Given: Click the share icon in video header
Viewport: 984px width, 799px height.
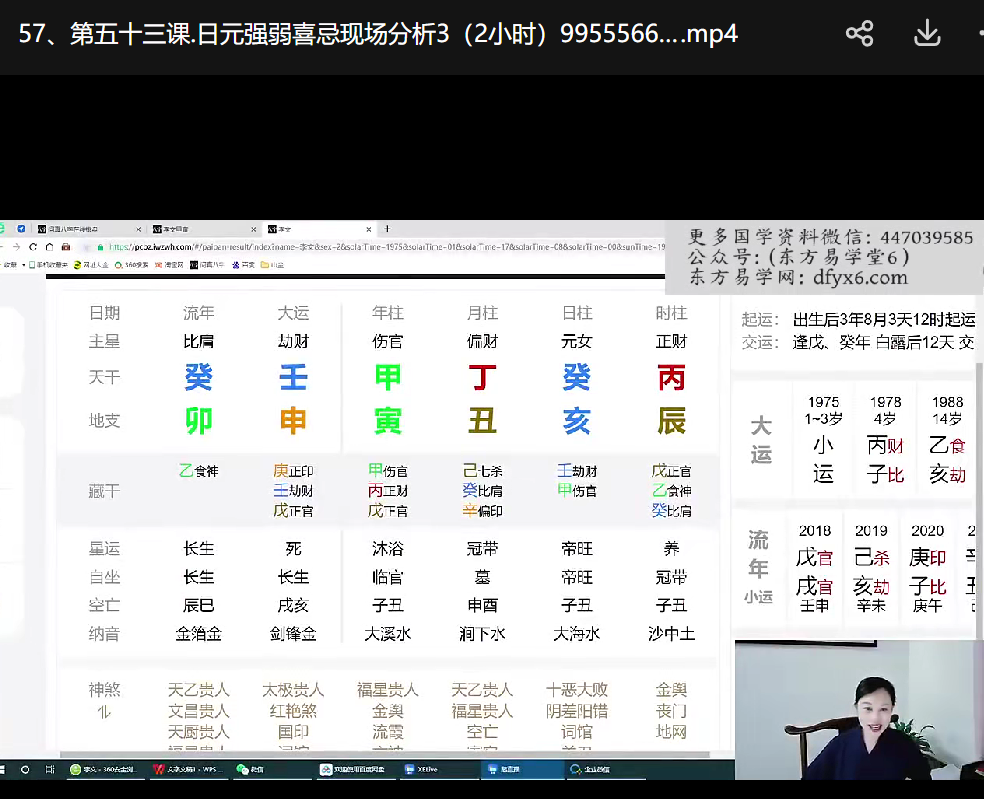Looking at the screenshot, I should click(859, 34).
